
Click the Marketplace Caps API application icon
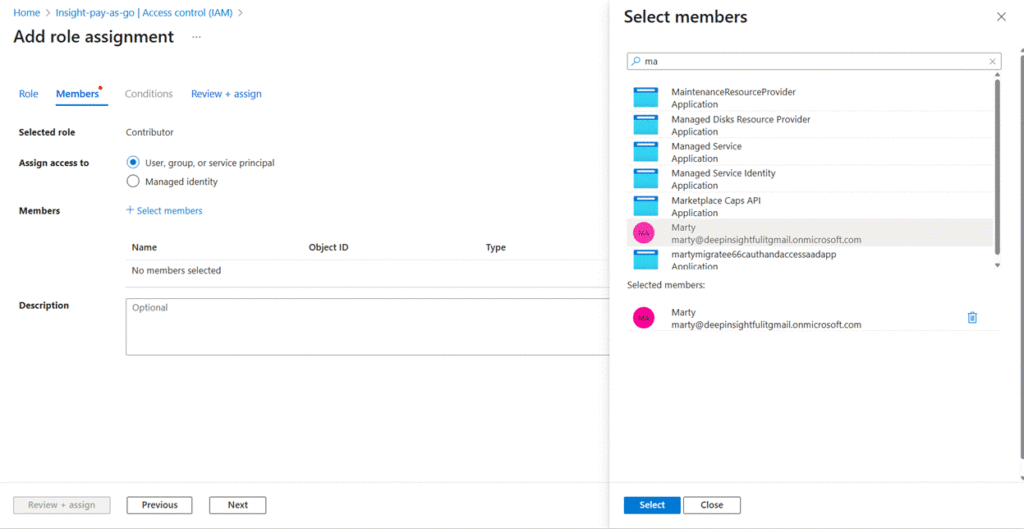click(646, 206)
